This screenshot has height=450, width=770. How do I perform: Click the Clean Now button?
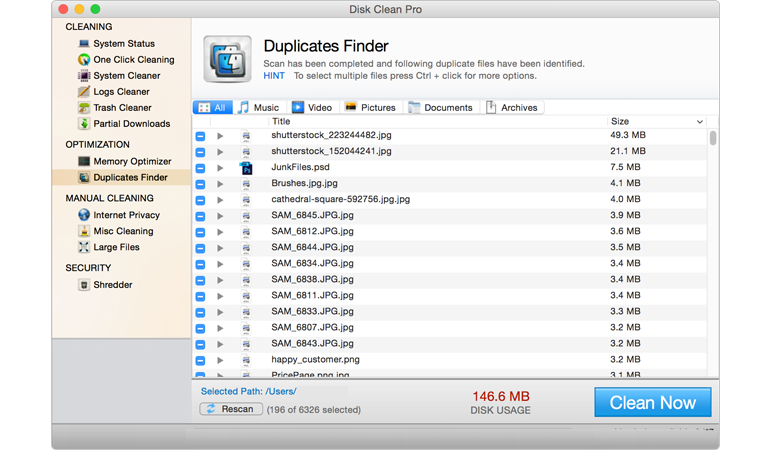coord(652,402)
